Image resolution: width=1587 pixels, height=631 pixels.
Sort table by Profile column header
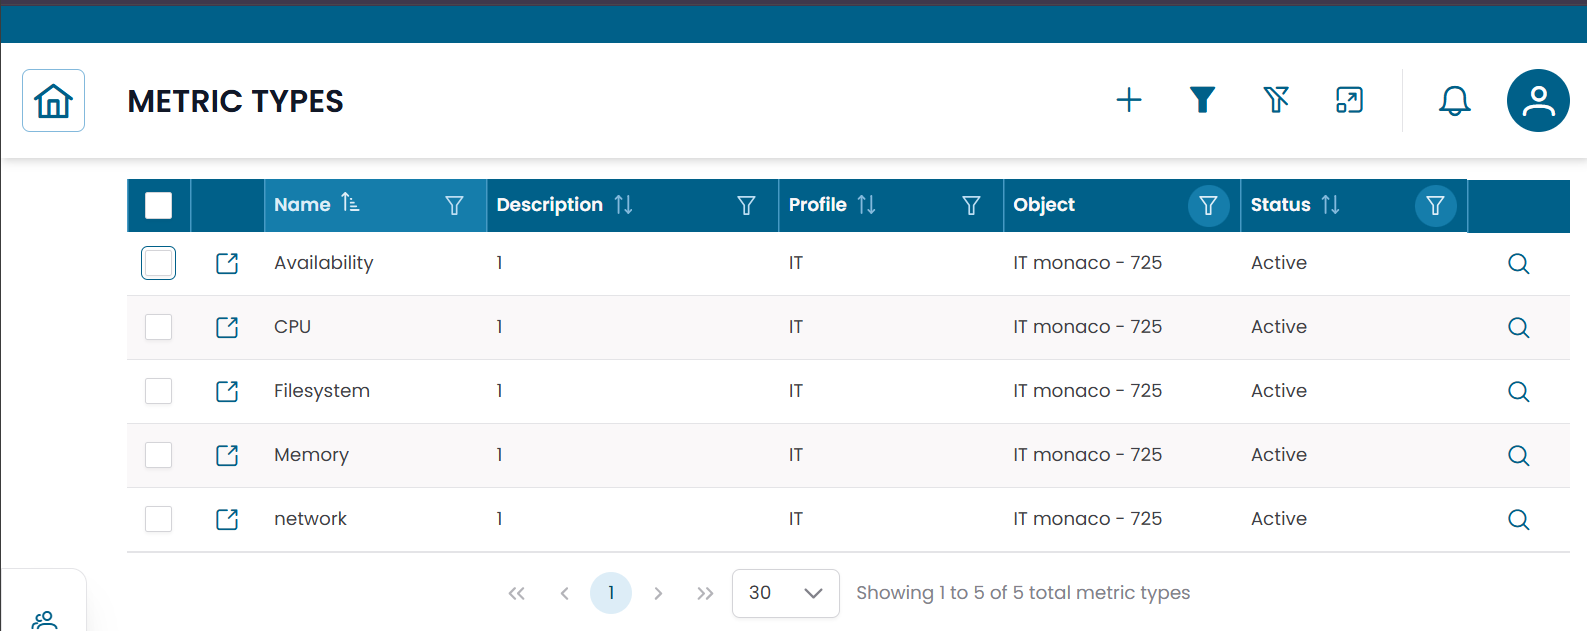[x=819, y=205]
